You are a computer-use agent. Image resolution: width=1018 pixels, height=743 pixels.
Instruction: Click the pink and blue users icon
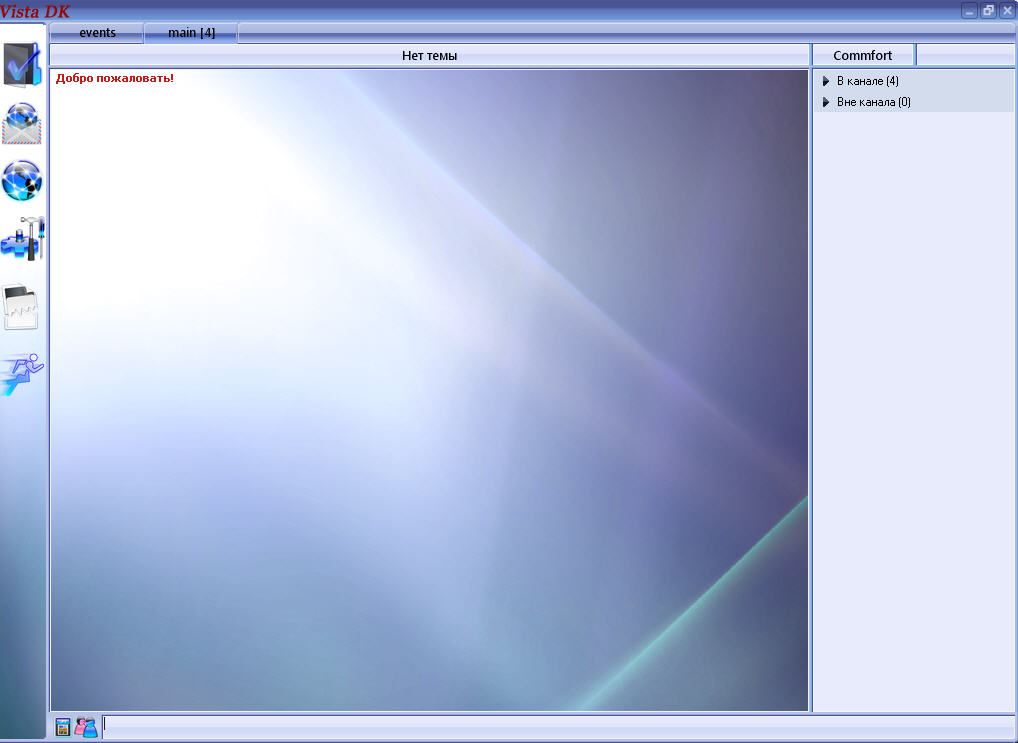pos(86,727)
